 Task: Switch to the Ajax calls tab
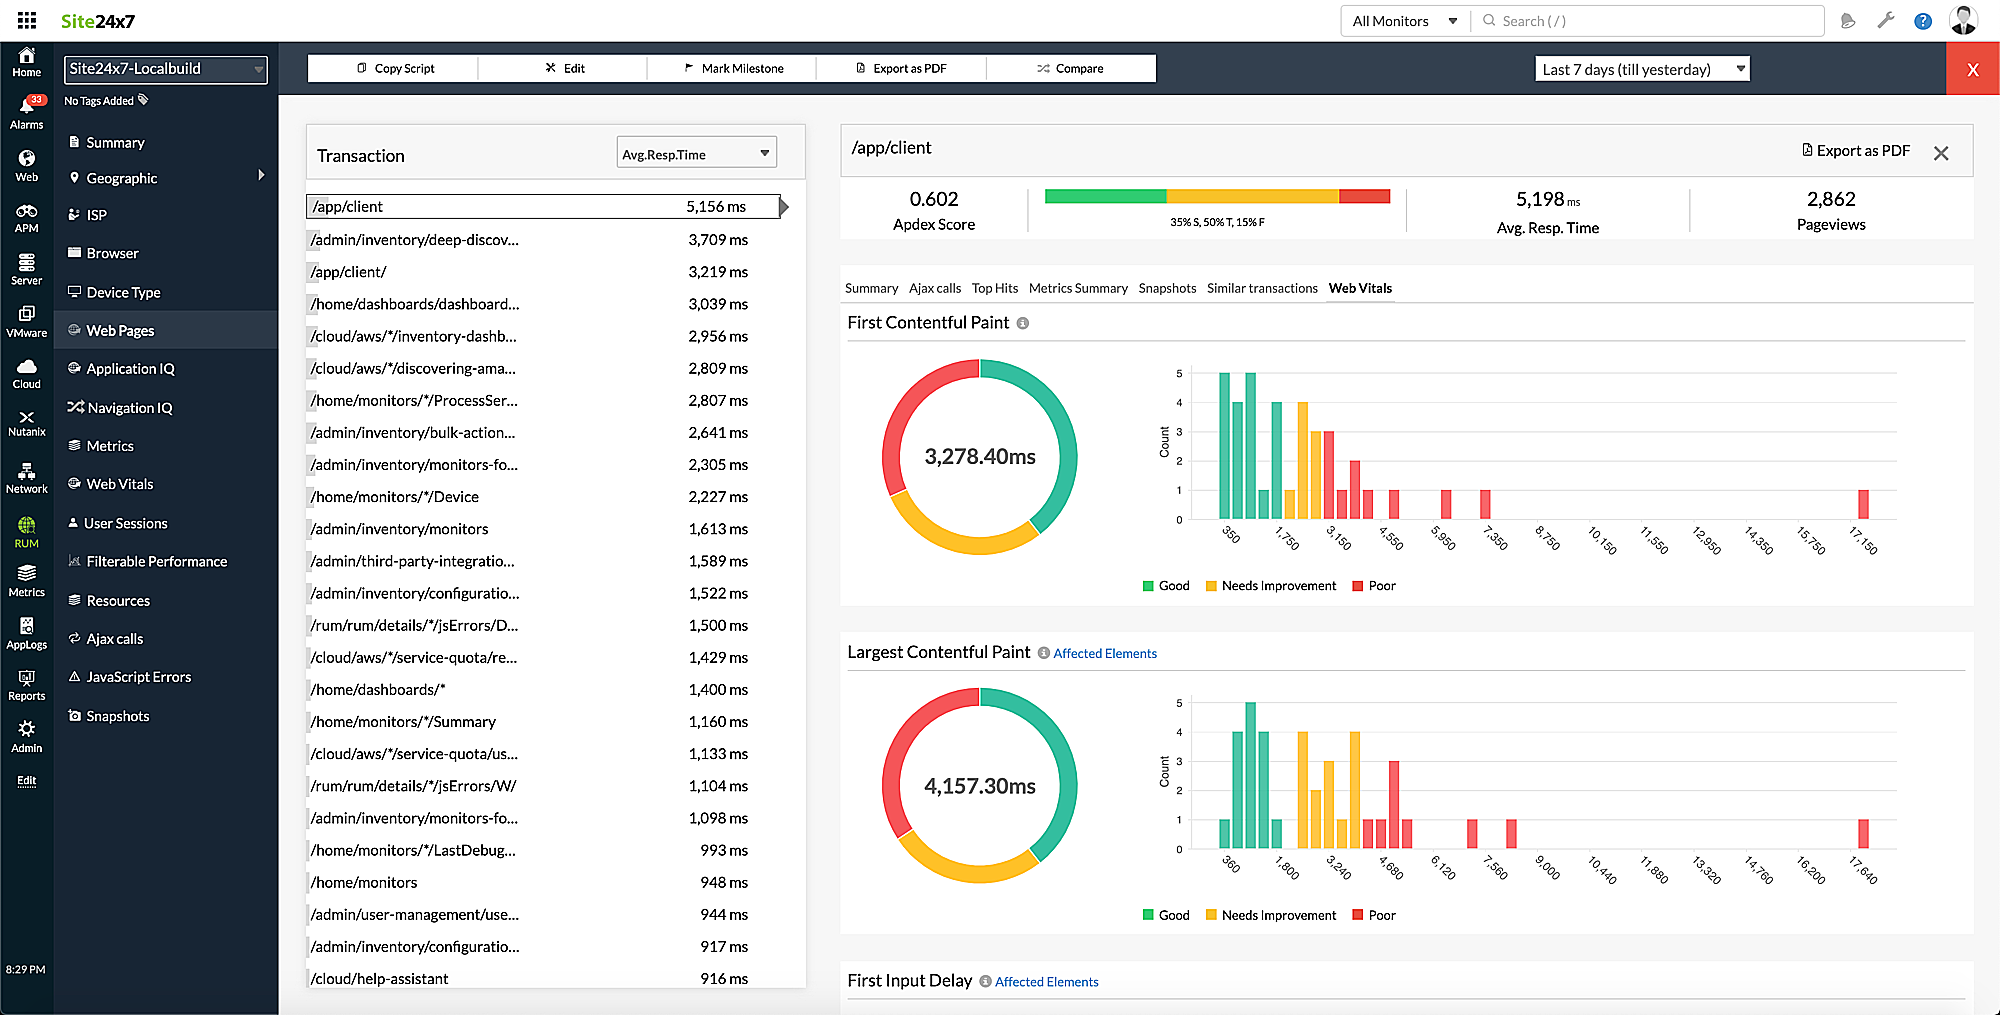pos(934,288)
